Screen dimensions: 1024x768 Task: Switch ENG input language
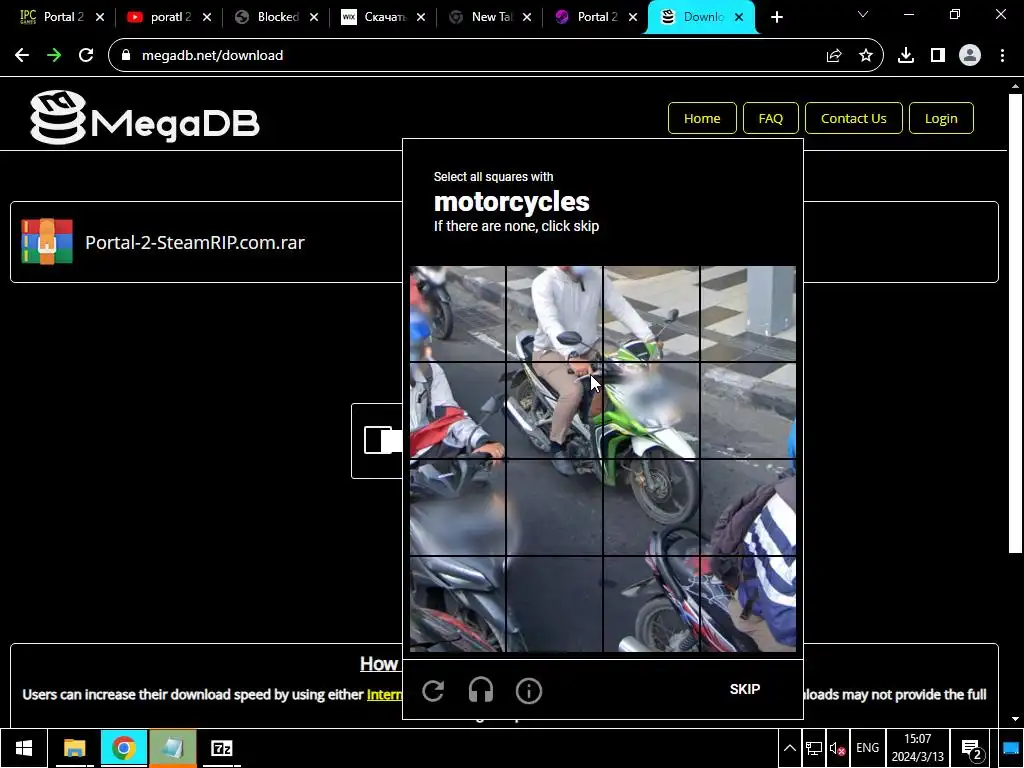[867, 748]
